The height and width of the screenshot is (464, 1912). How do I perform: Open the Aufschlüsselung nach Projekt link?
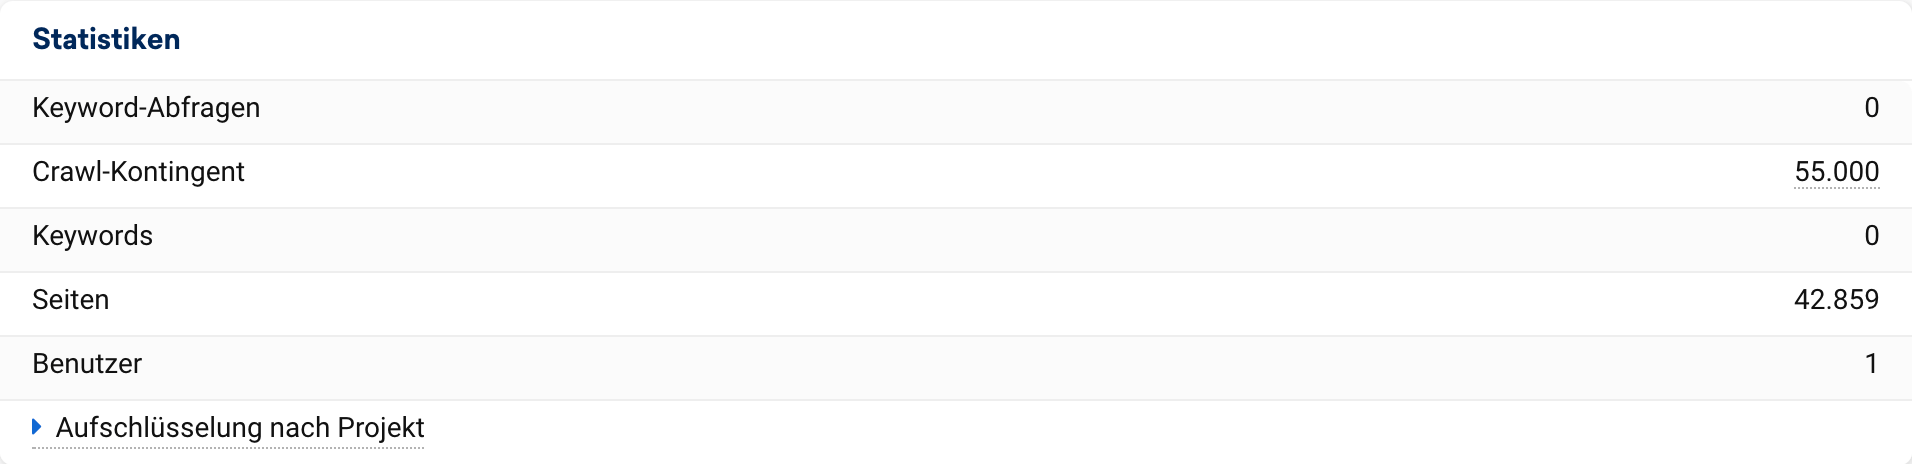(x=240, y=428)
